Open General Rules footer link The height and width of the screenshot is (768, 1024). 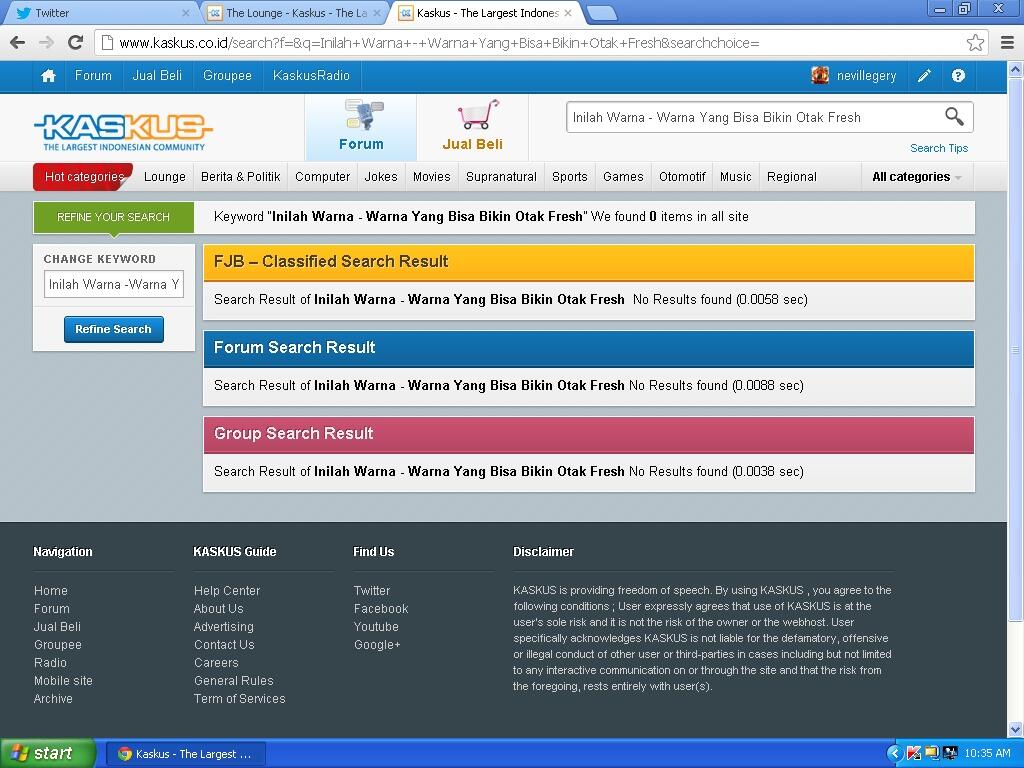tap(234, 680)
